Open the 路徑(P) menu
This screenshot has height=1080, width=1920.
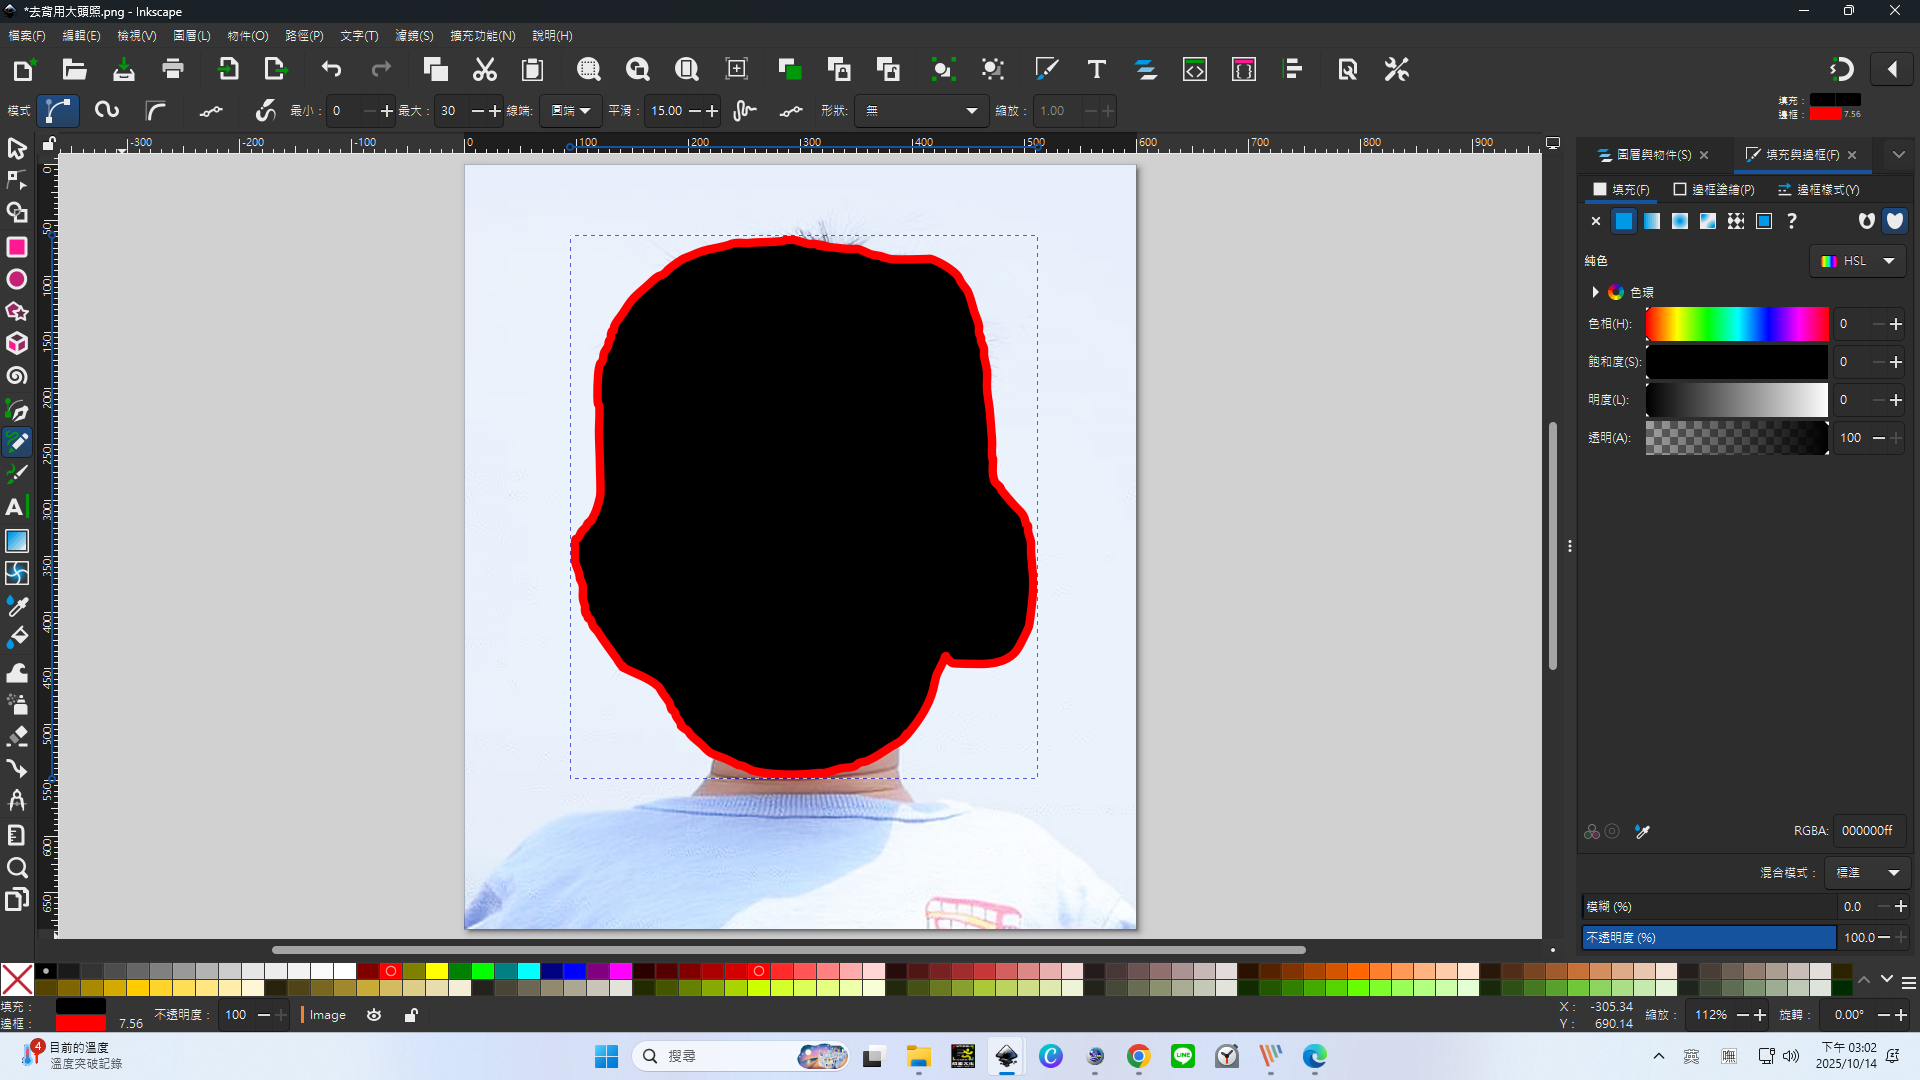point(304,35)
